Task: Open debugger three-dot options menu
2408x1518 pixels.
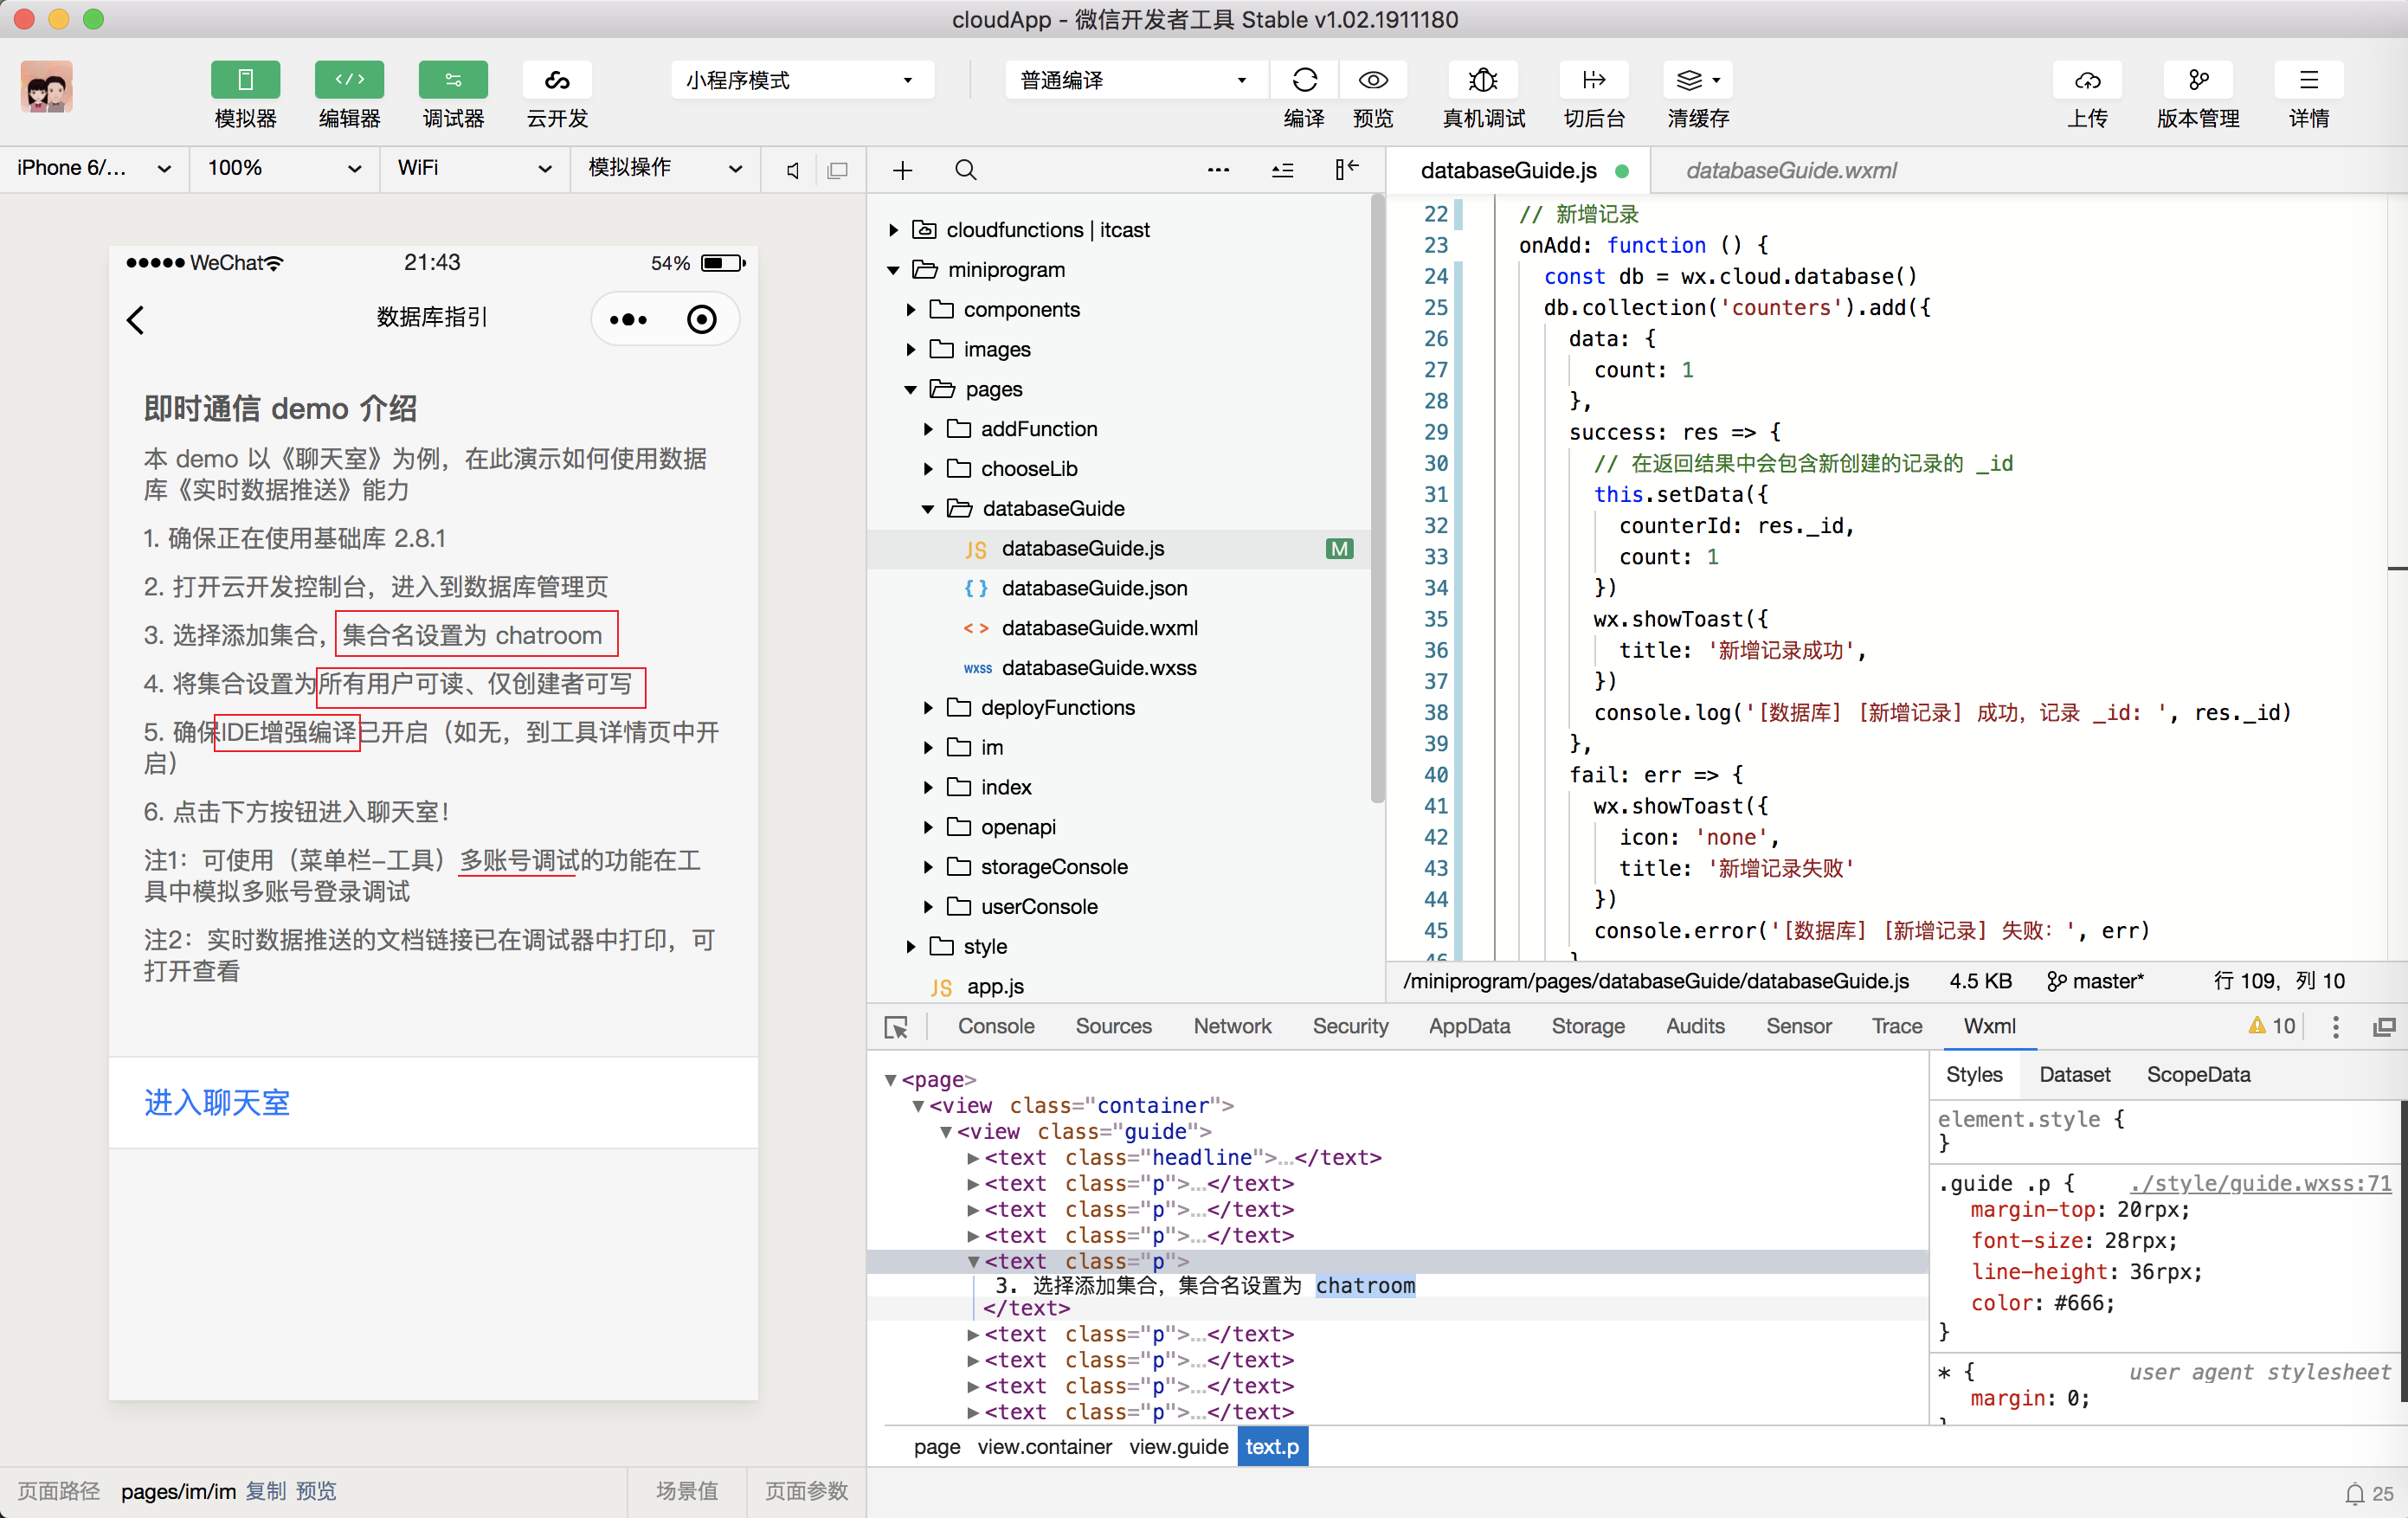Action: tap(2335, 1027)
